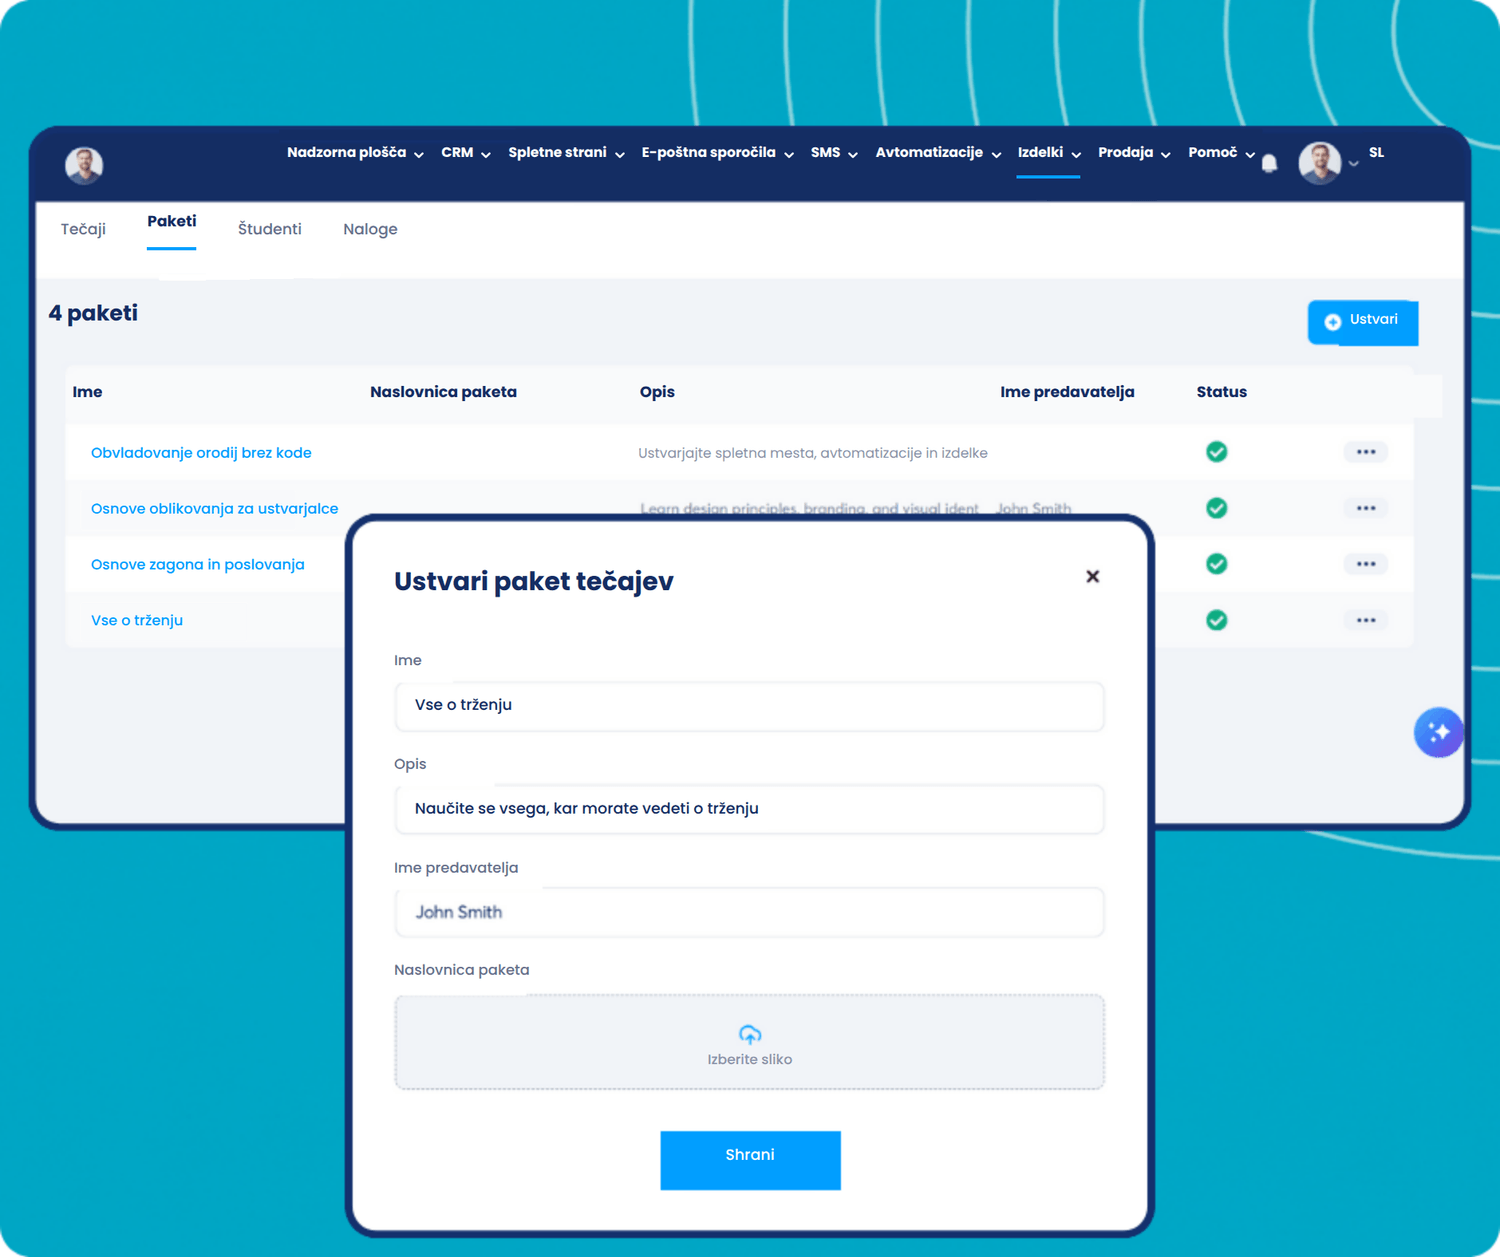The height and width of the screenshot is (1257, 1500).
Task: Open the Osnove zagona in poslovanja link
Action: point(197,565)
